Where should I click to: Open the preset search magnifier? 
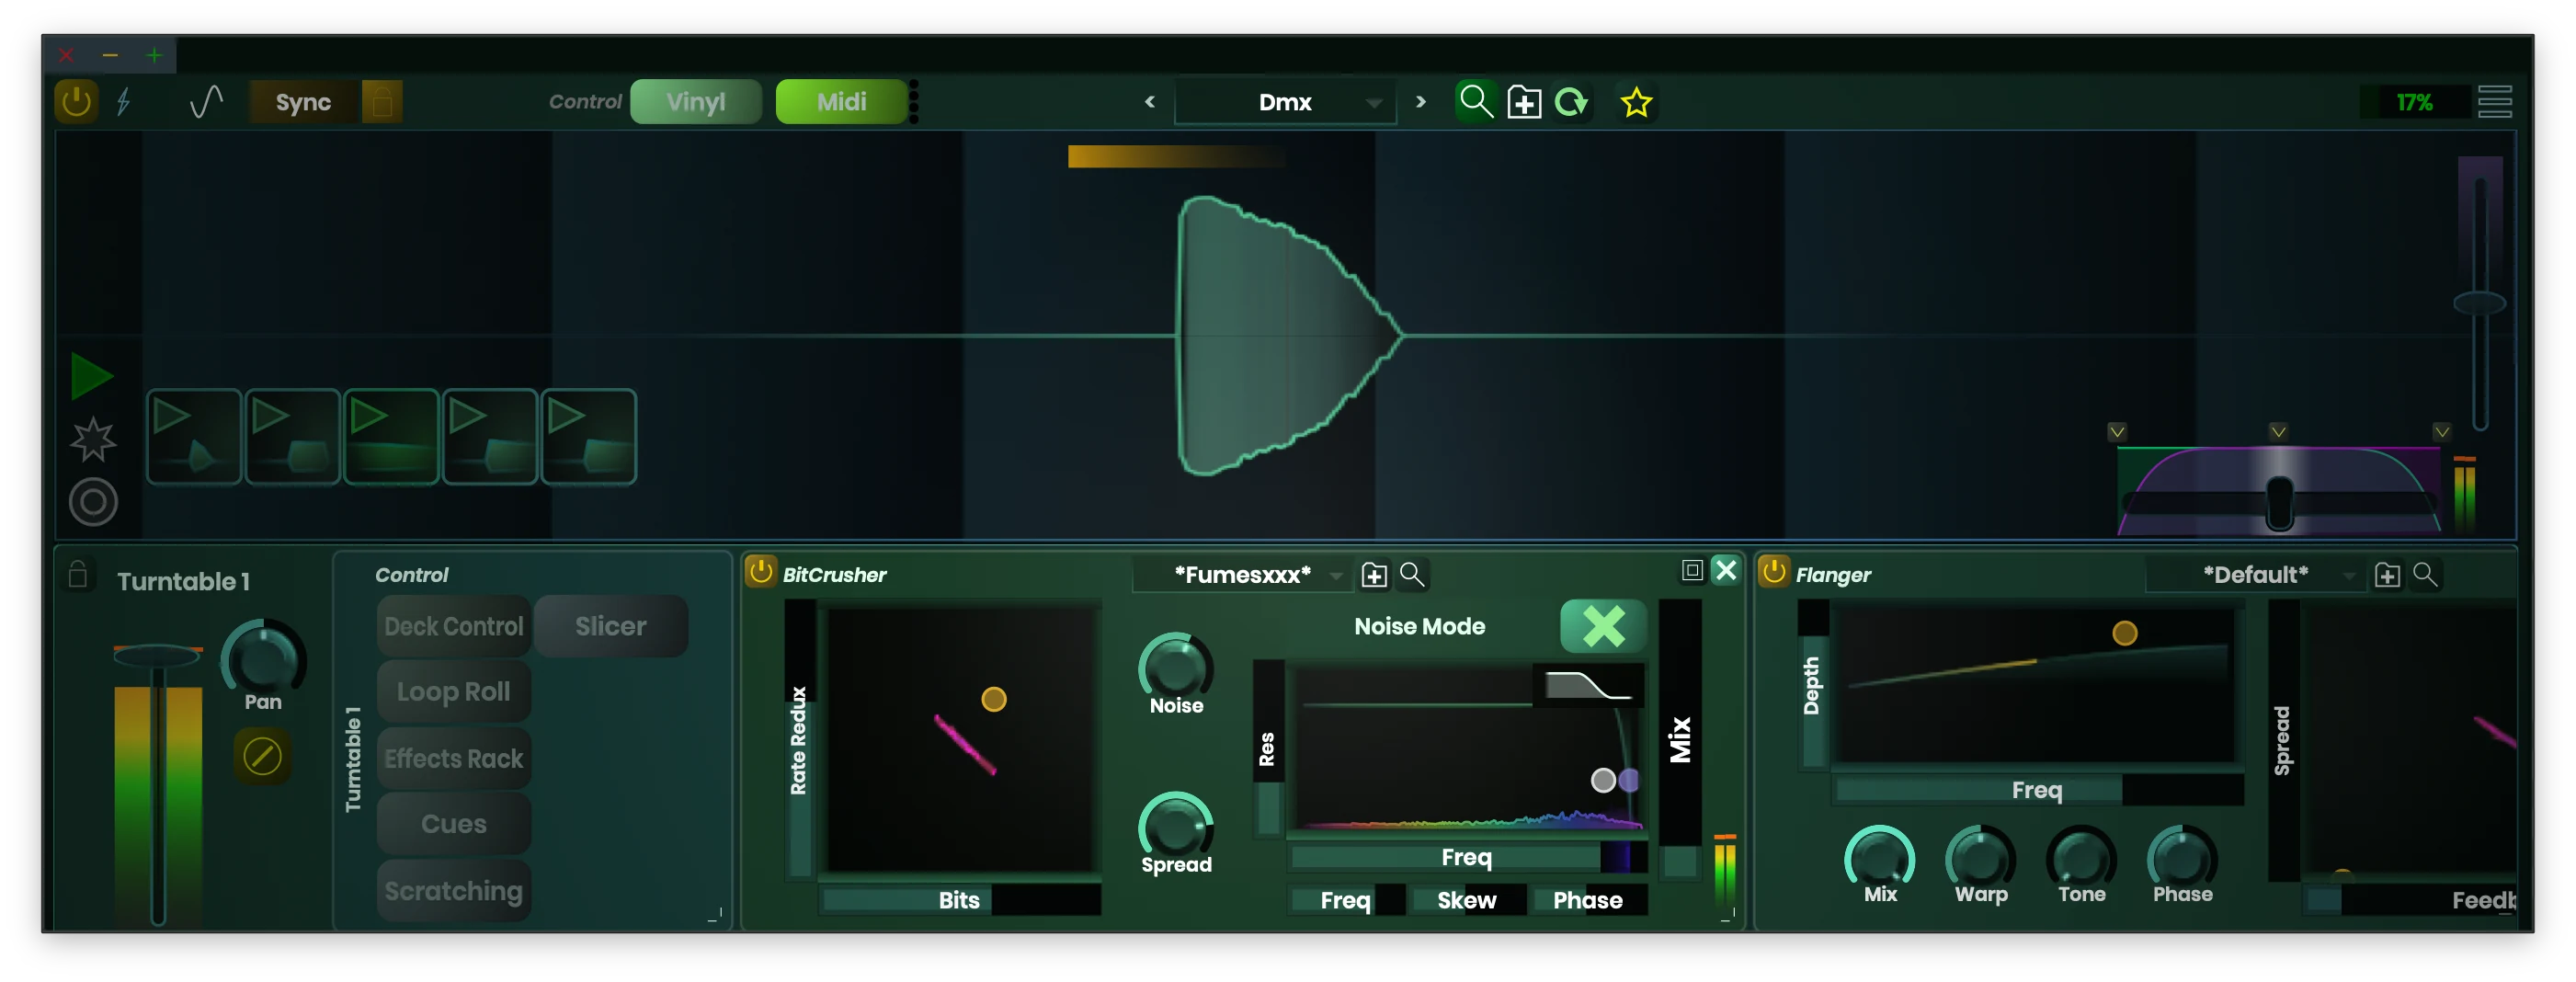pyautogui.click(x=1476, y=101)
